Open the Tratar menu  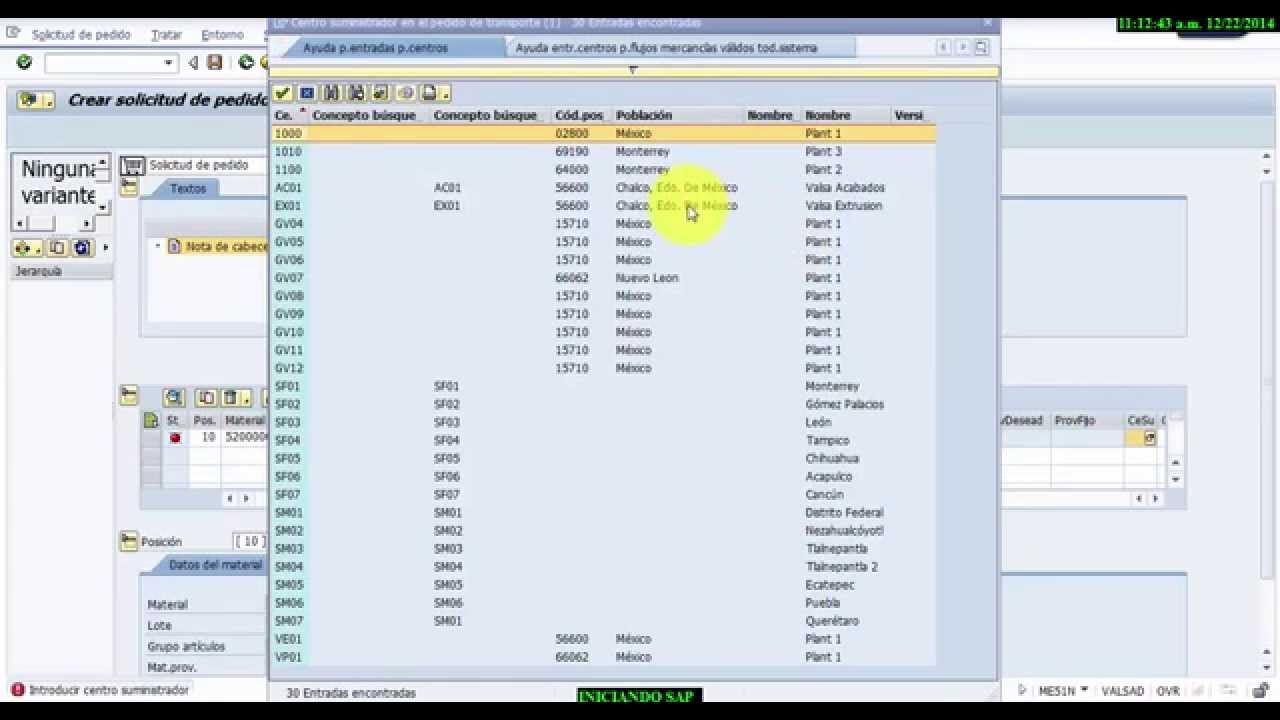[x=166, y=34]
